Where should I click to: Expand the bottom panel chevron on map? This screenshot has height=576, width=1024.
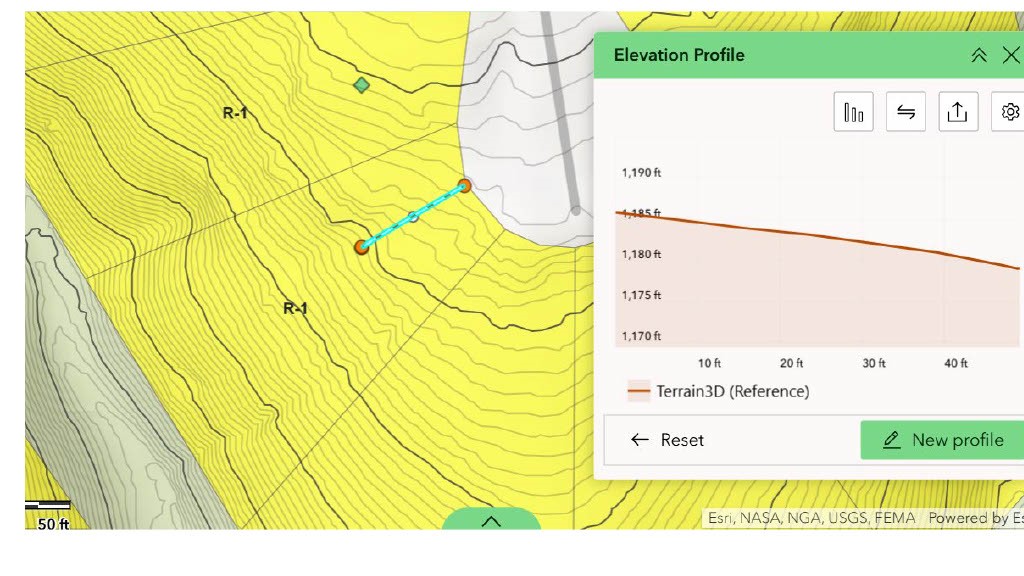(x=491, y=521)
